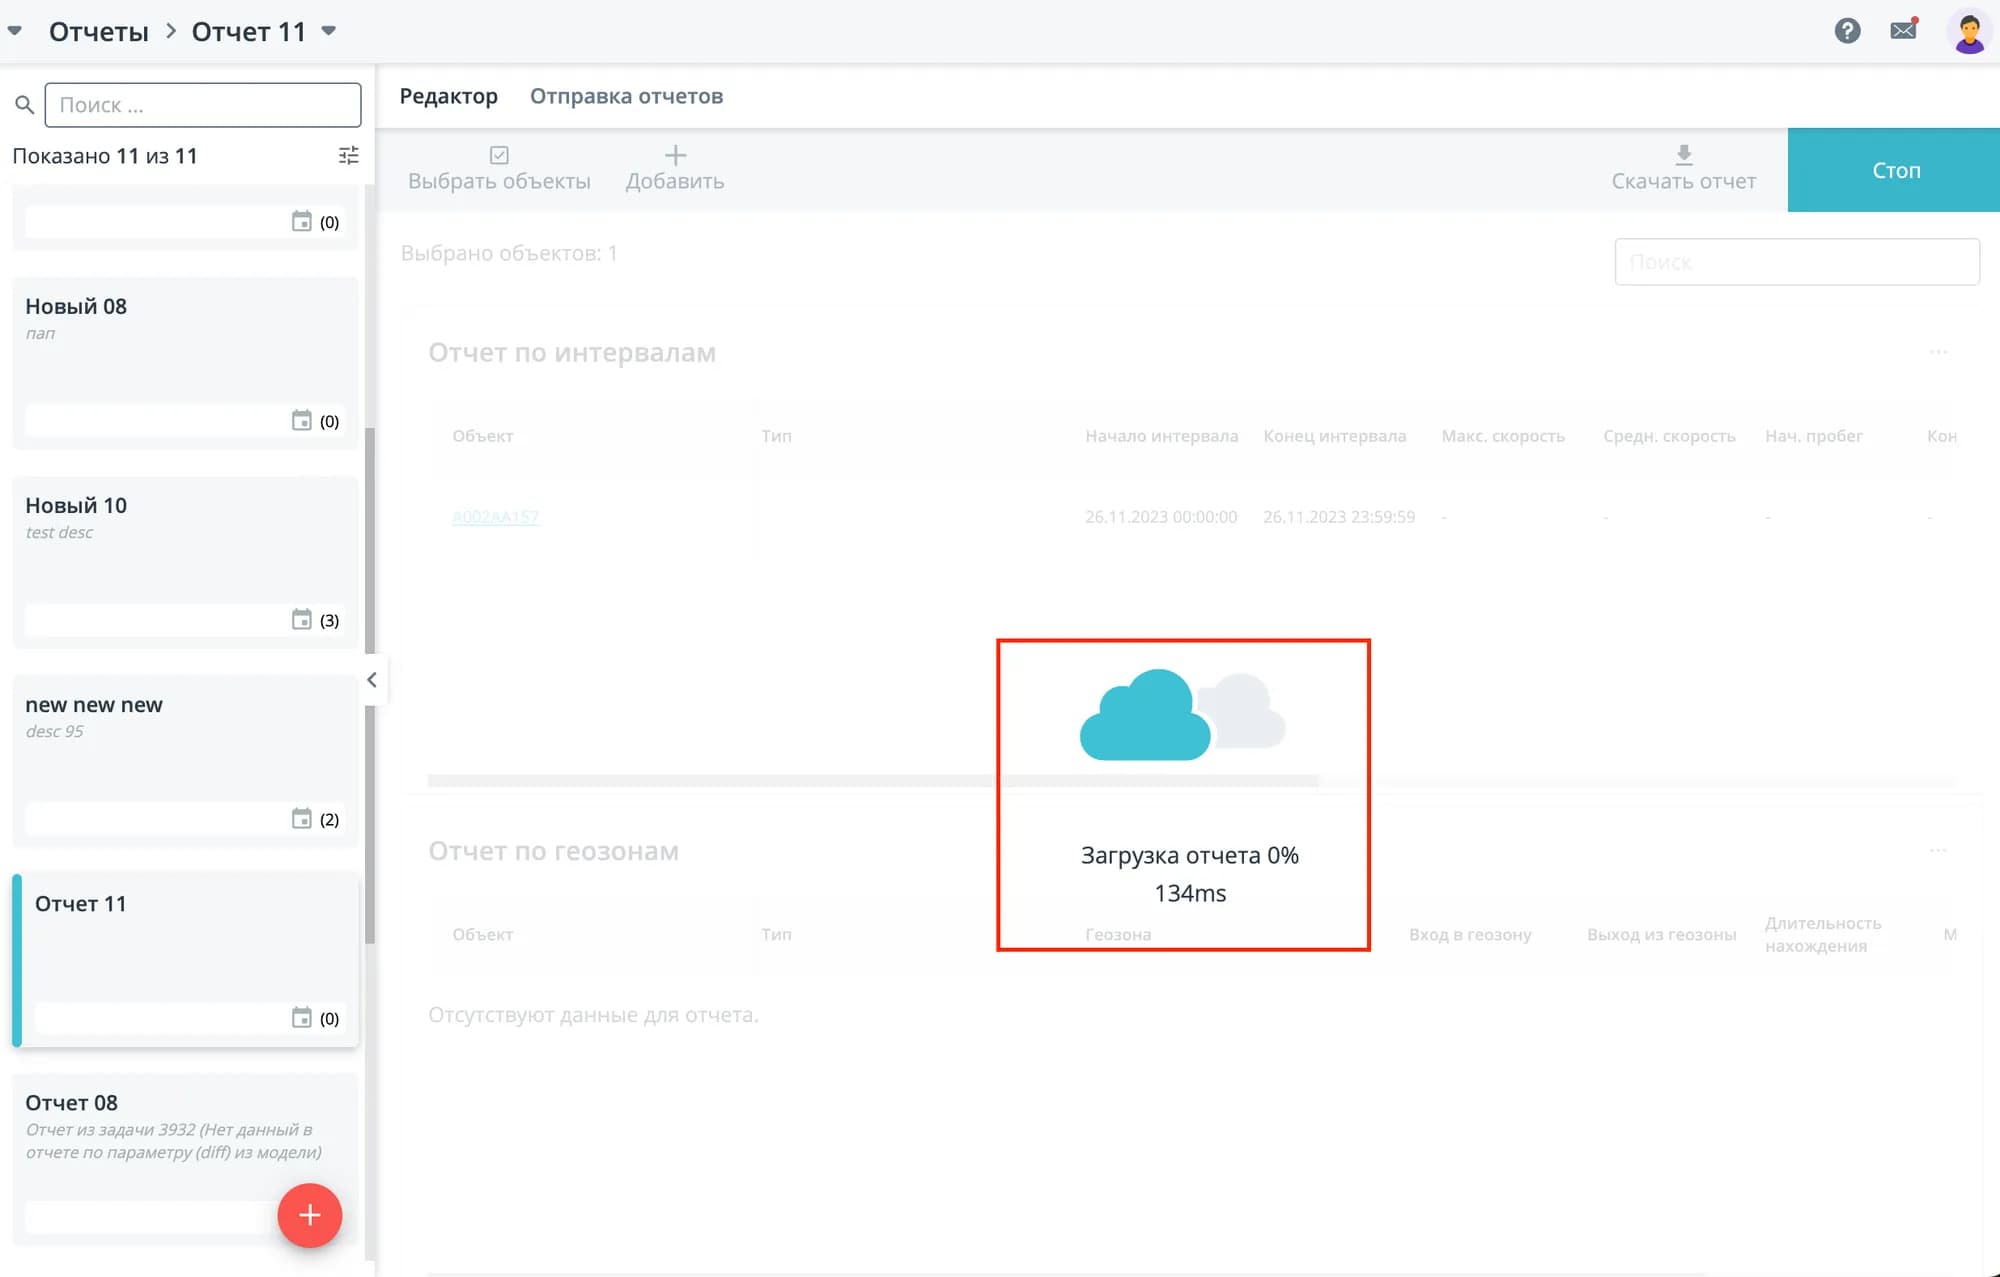Switch to the Отправка отчетов tab
The image size is (2000, 1277).
coord(626,96)
